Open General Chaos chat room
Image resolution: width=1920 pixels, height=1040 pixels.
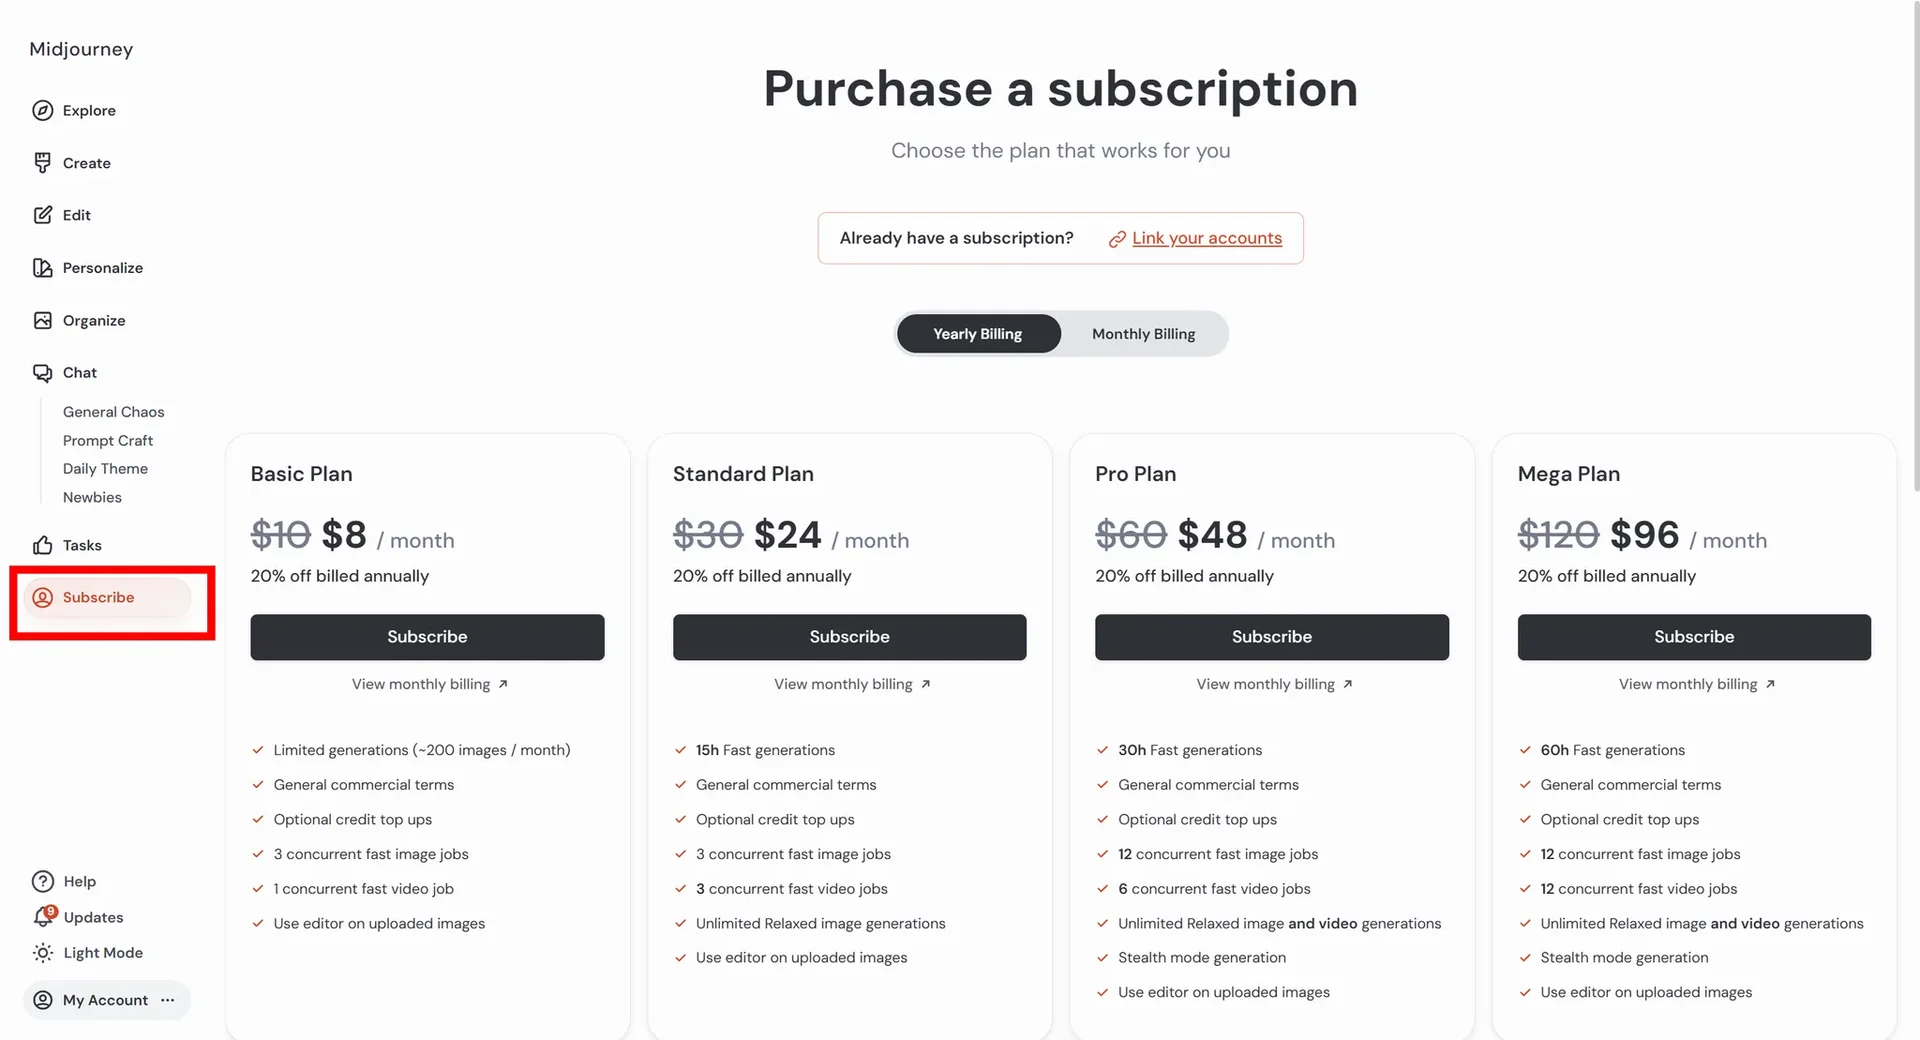tap(113, 412)
